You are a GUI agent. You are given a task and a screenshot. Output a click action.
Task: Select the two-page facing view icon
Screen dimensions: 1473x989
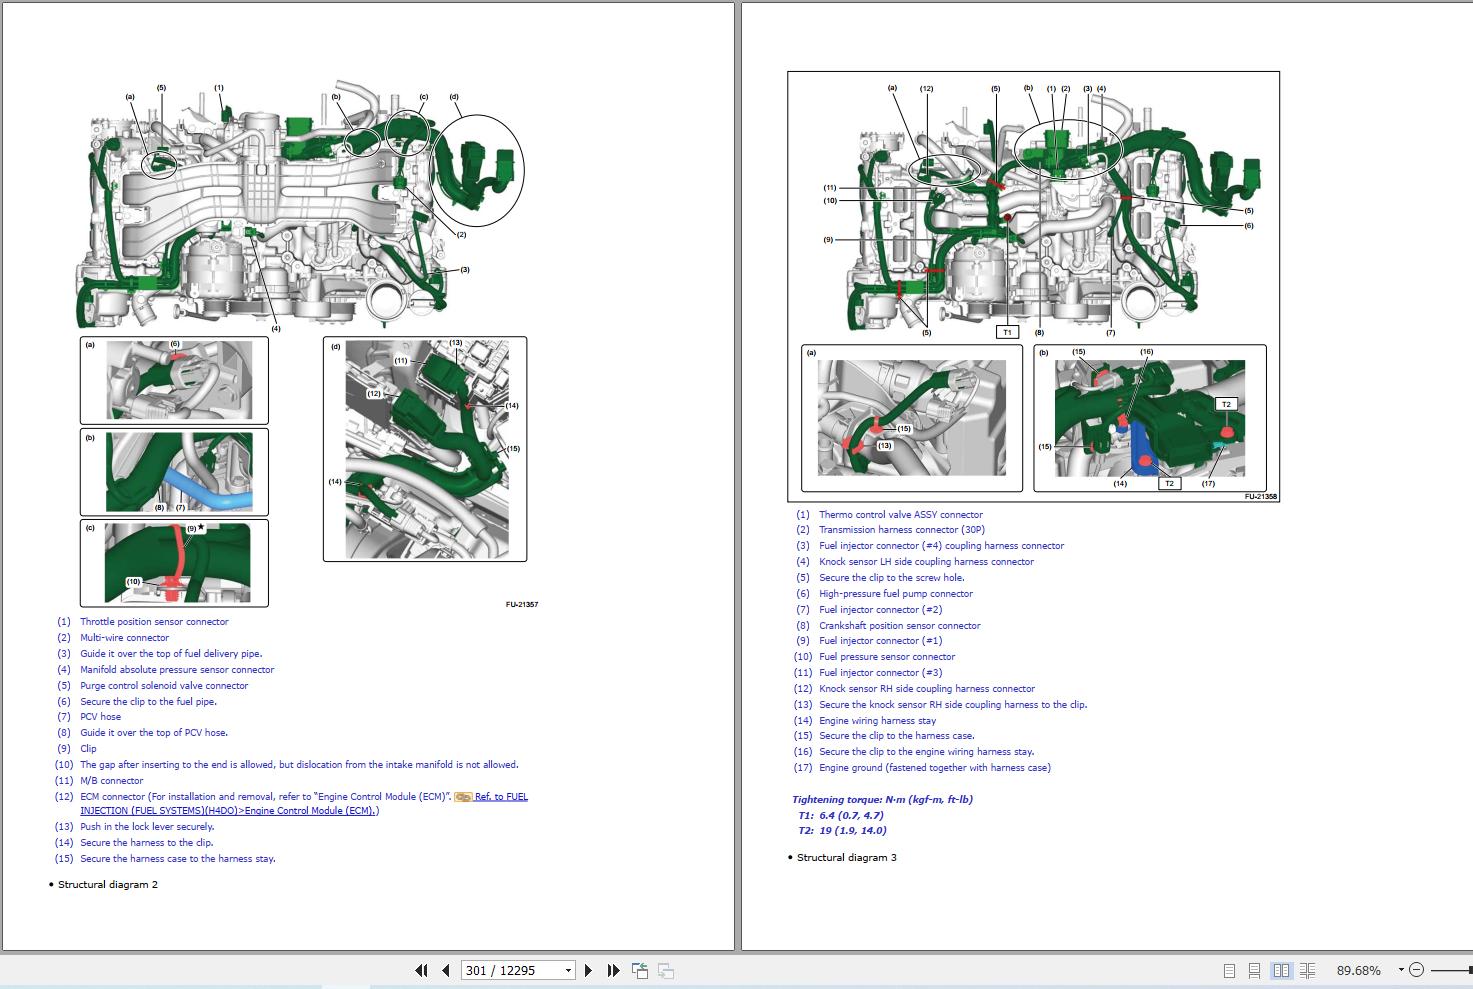coord(1282,970)
